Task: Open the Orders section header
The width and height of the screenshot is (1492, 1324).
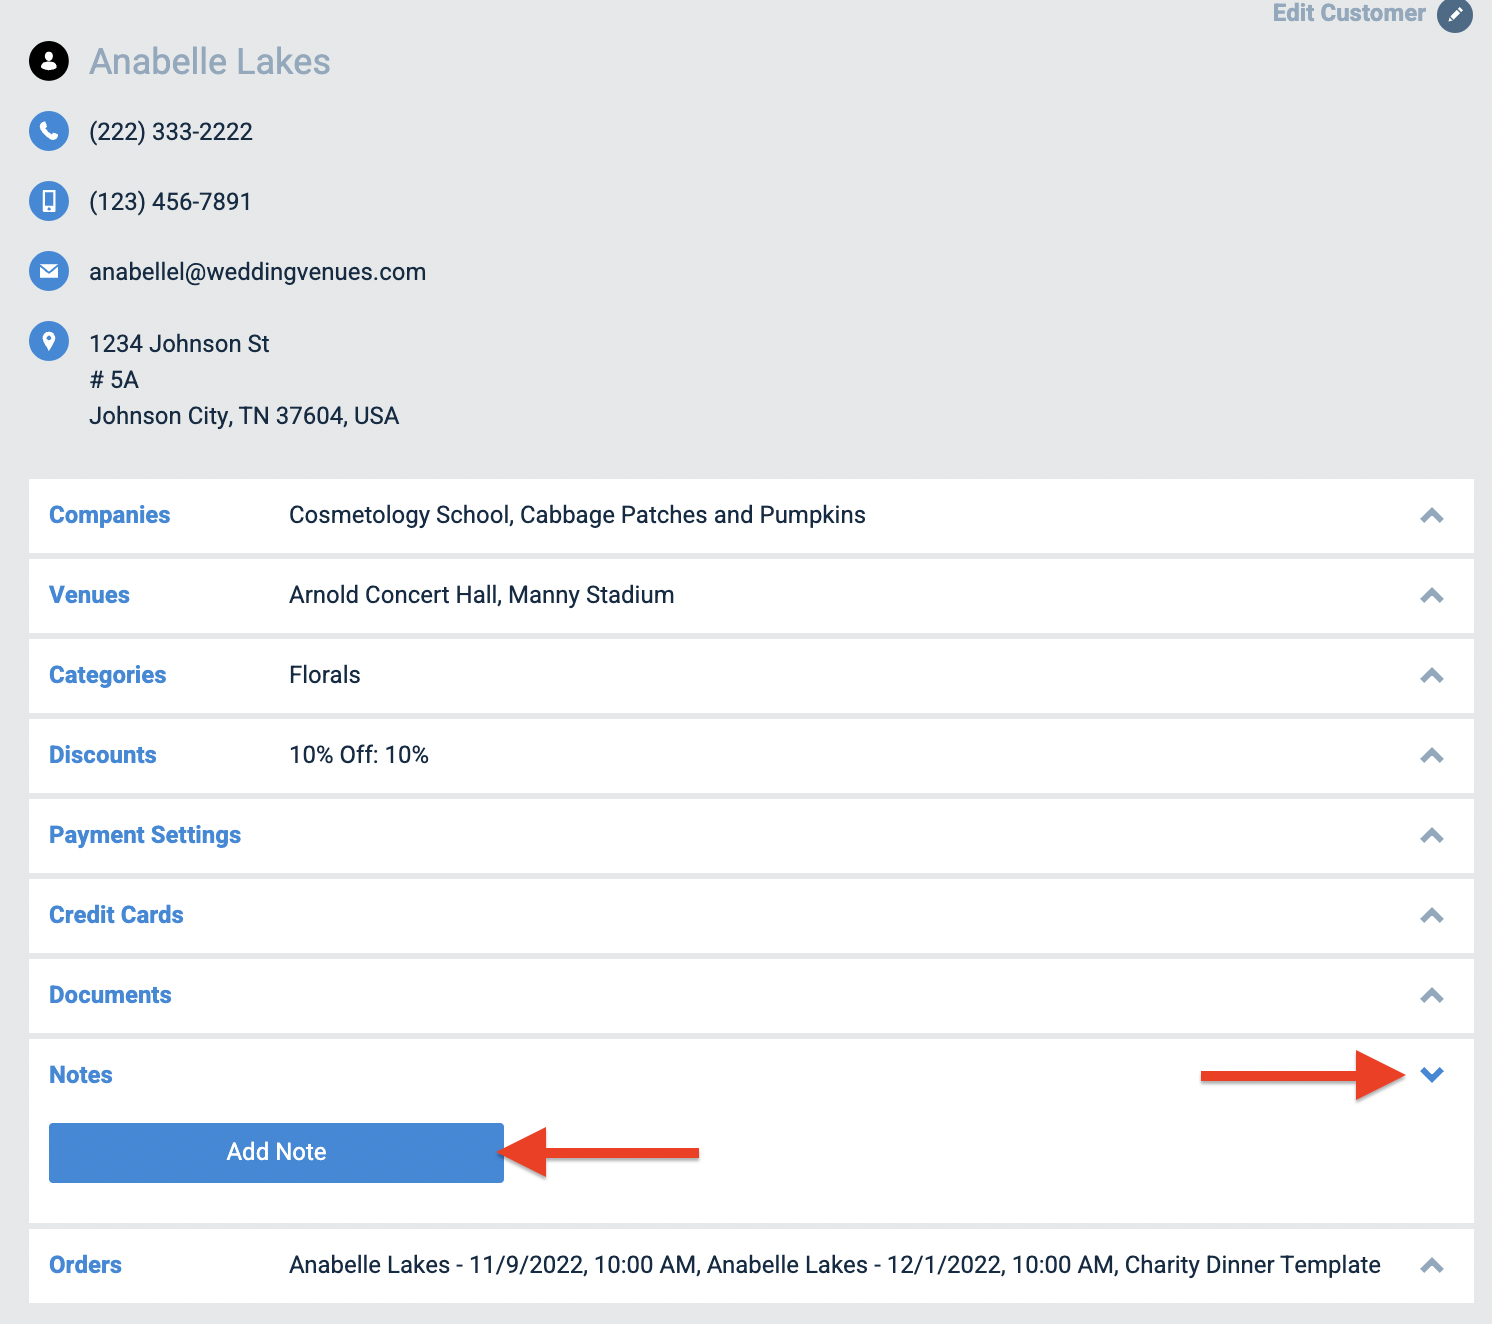Action: point(86,1265)
